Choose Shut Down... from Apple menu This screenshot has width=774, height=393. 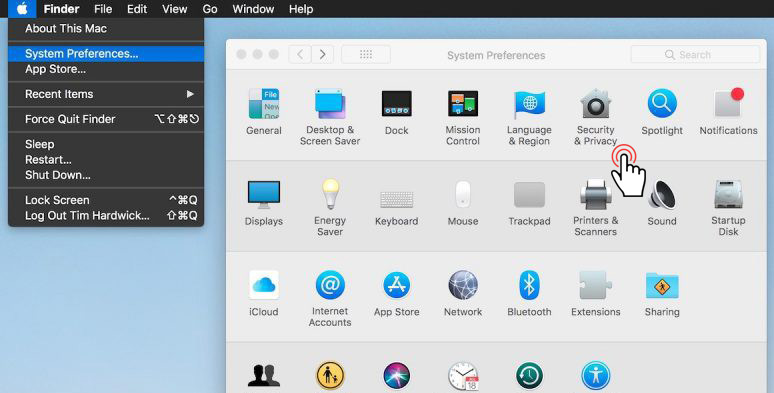click(x=106, y=175)
